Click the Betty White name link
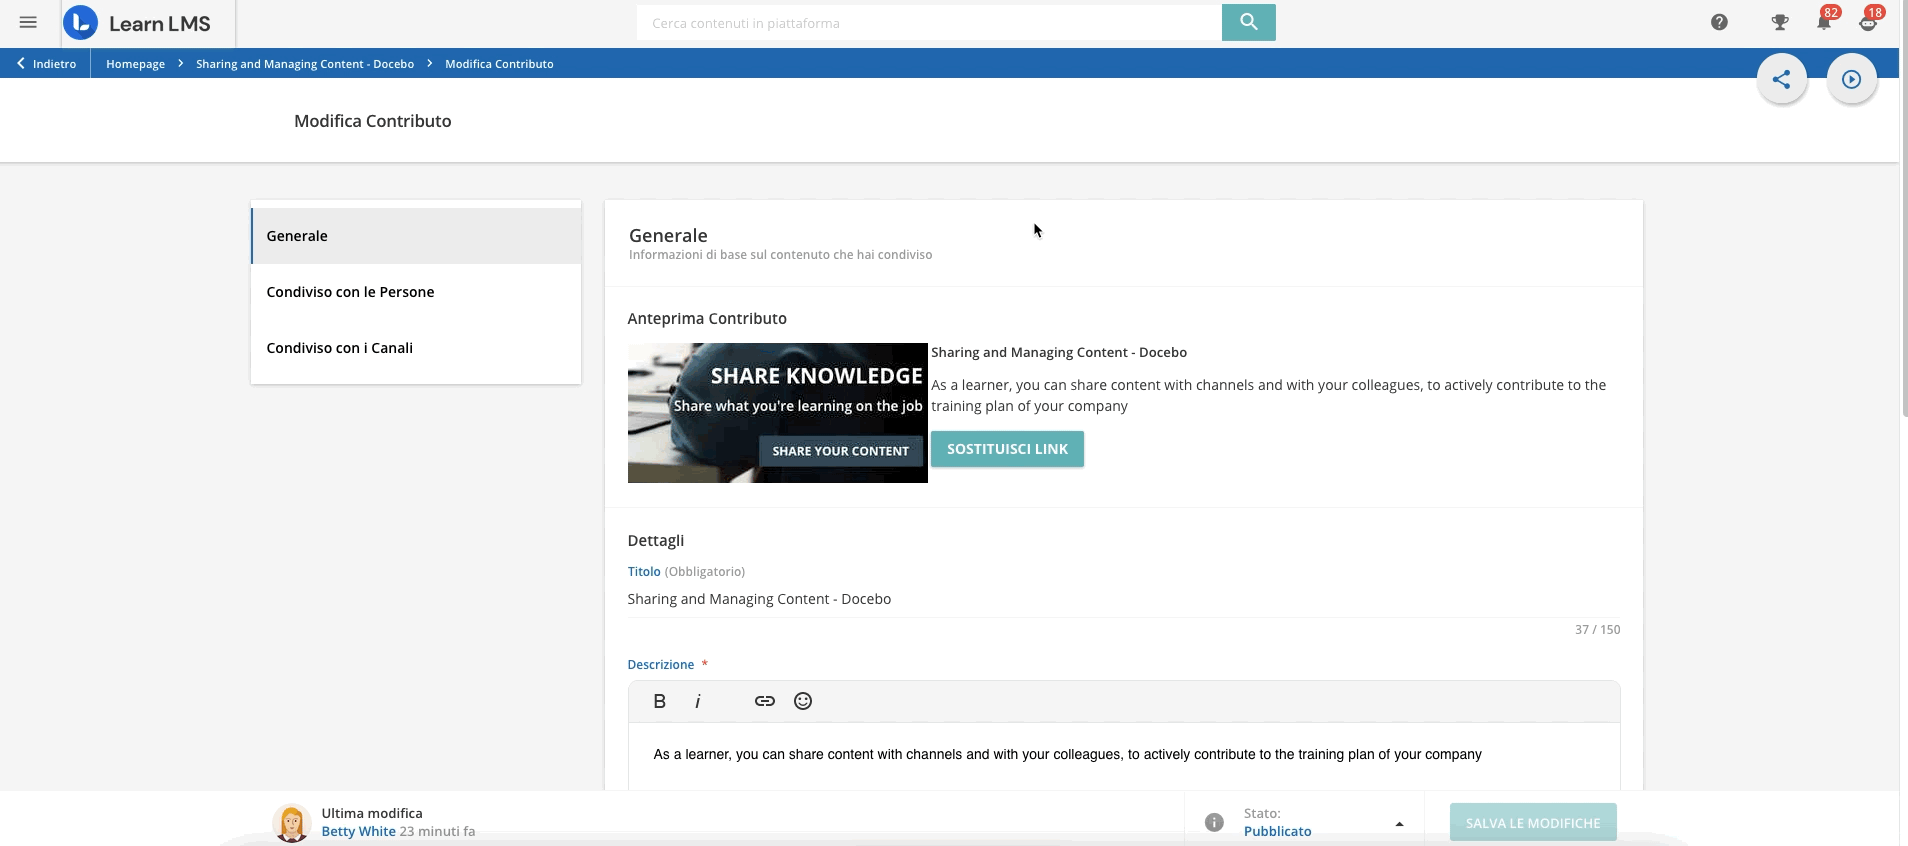 (358, 831)
